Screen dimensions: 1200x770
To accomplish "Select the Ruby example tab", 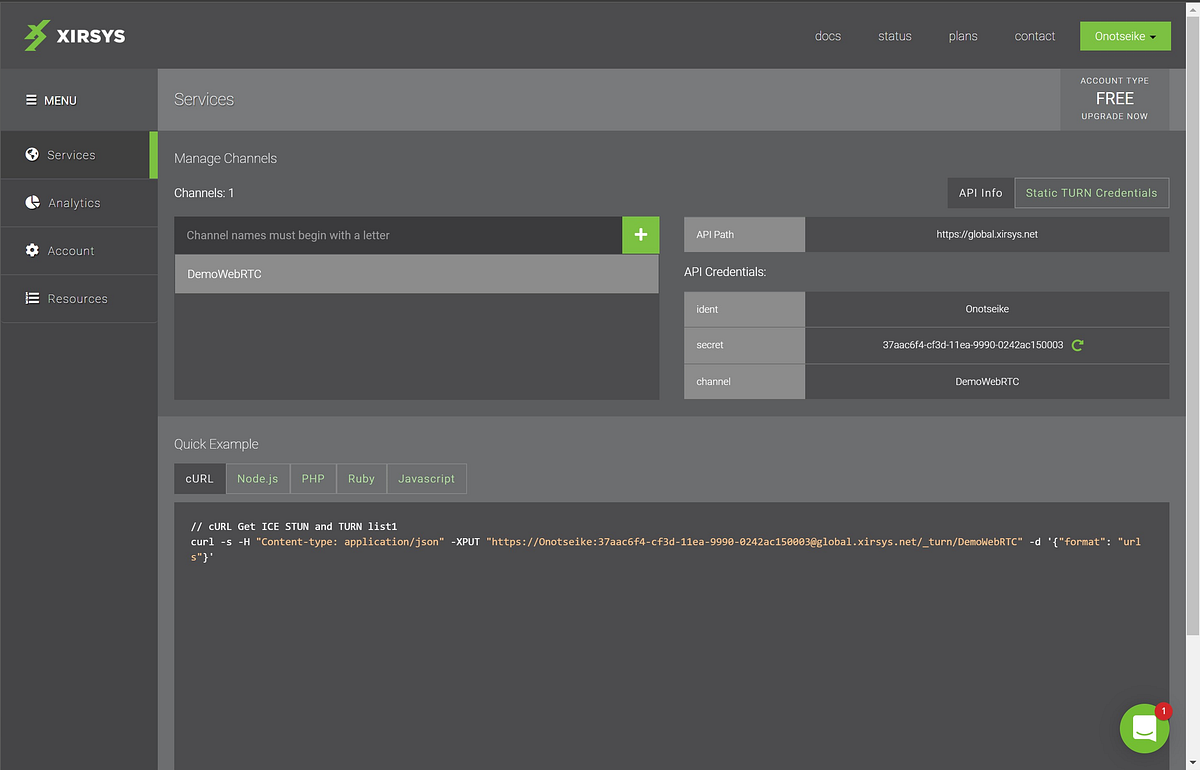I will (x=361, y=478).
